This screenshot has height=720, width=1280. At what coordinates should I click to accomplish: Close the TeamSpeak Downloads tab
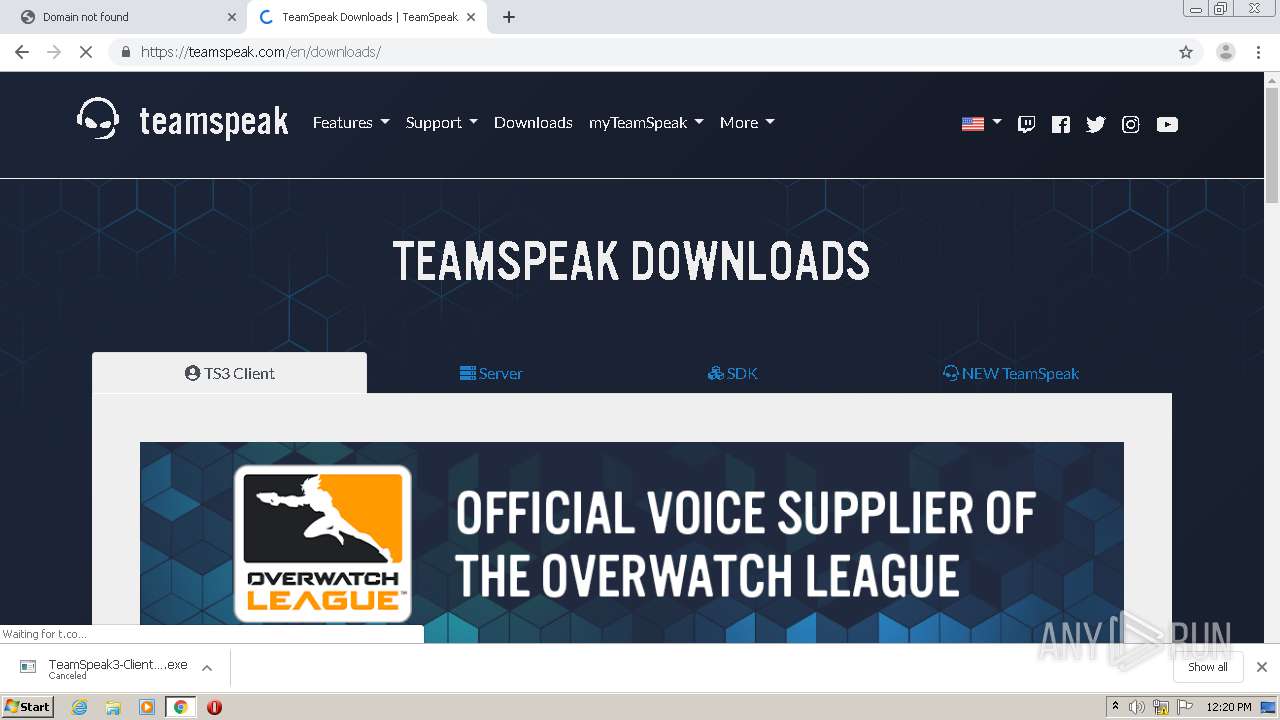click(471, 17)
